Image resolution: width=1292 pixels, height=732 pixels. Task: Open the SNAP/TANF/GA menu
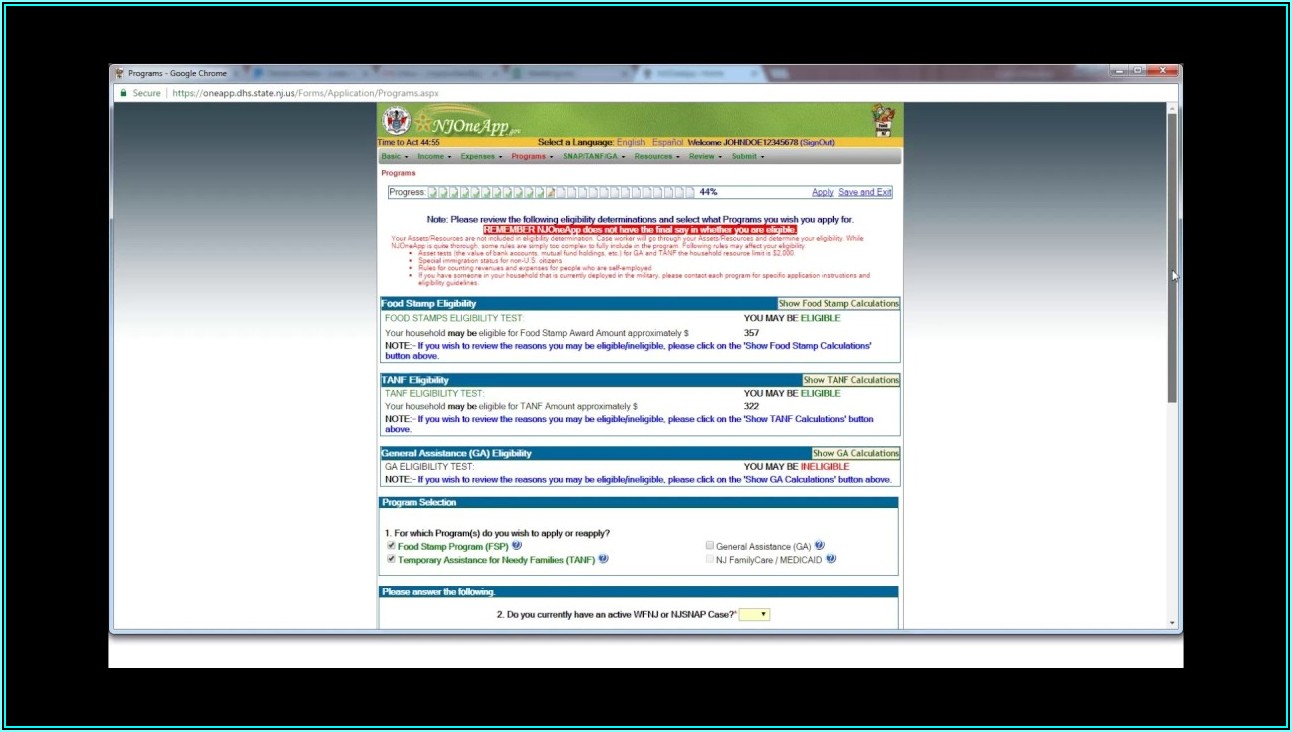click(x=594, y=156)
